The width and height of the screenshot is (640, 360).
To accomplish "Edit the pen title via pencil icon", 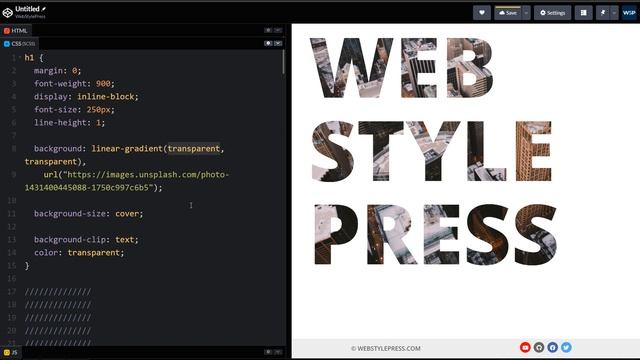I will pos(44,9).
